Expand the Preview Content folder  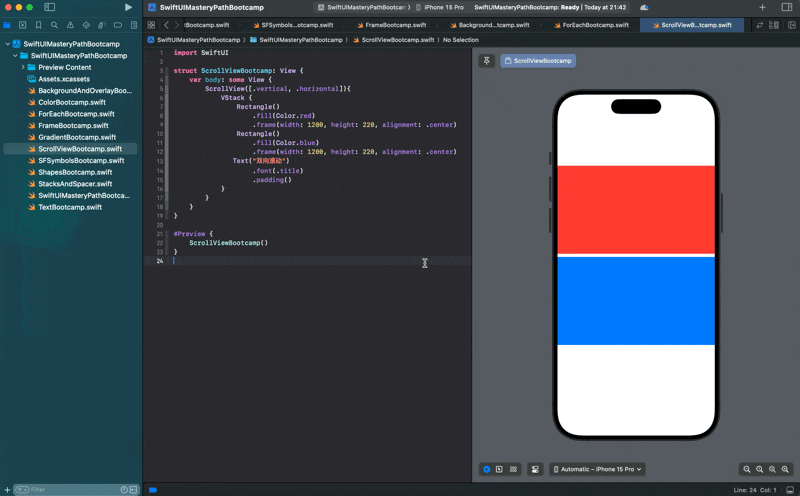click(23, 67)
